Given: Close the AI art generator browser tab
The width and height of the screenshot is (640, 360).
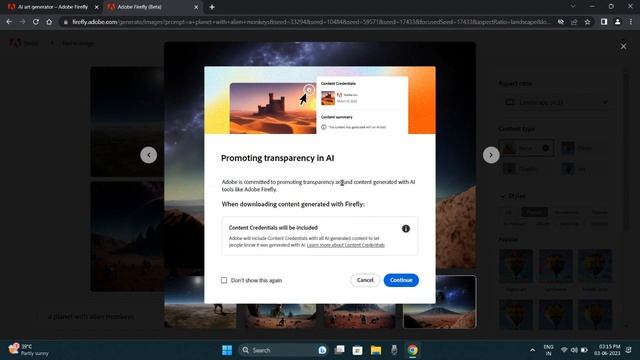Looking at the screenshot, I should tap(96, 7).
